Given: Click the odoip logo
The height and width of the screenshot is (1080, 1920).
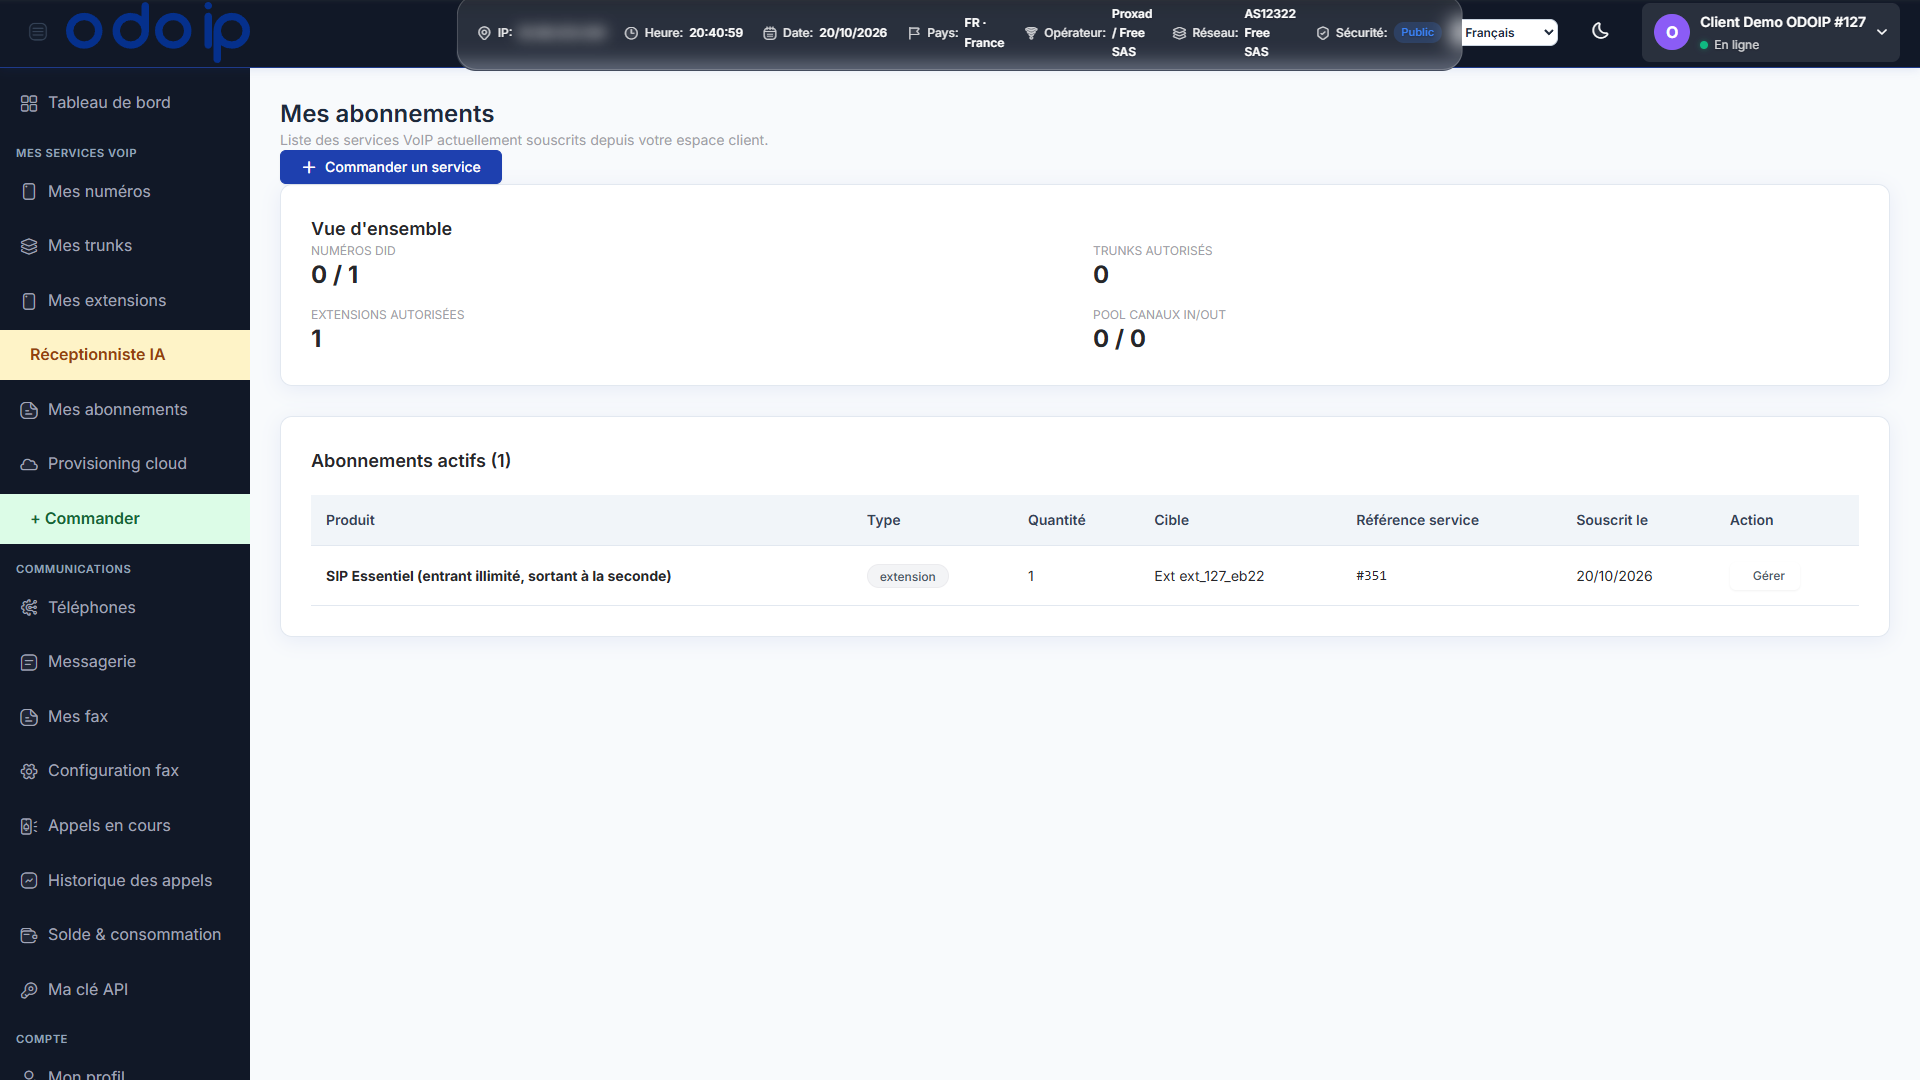Looking at the screenshot, I should coord(158,32).
